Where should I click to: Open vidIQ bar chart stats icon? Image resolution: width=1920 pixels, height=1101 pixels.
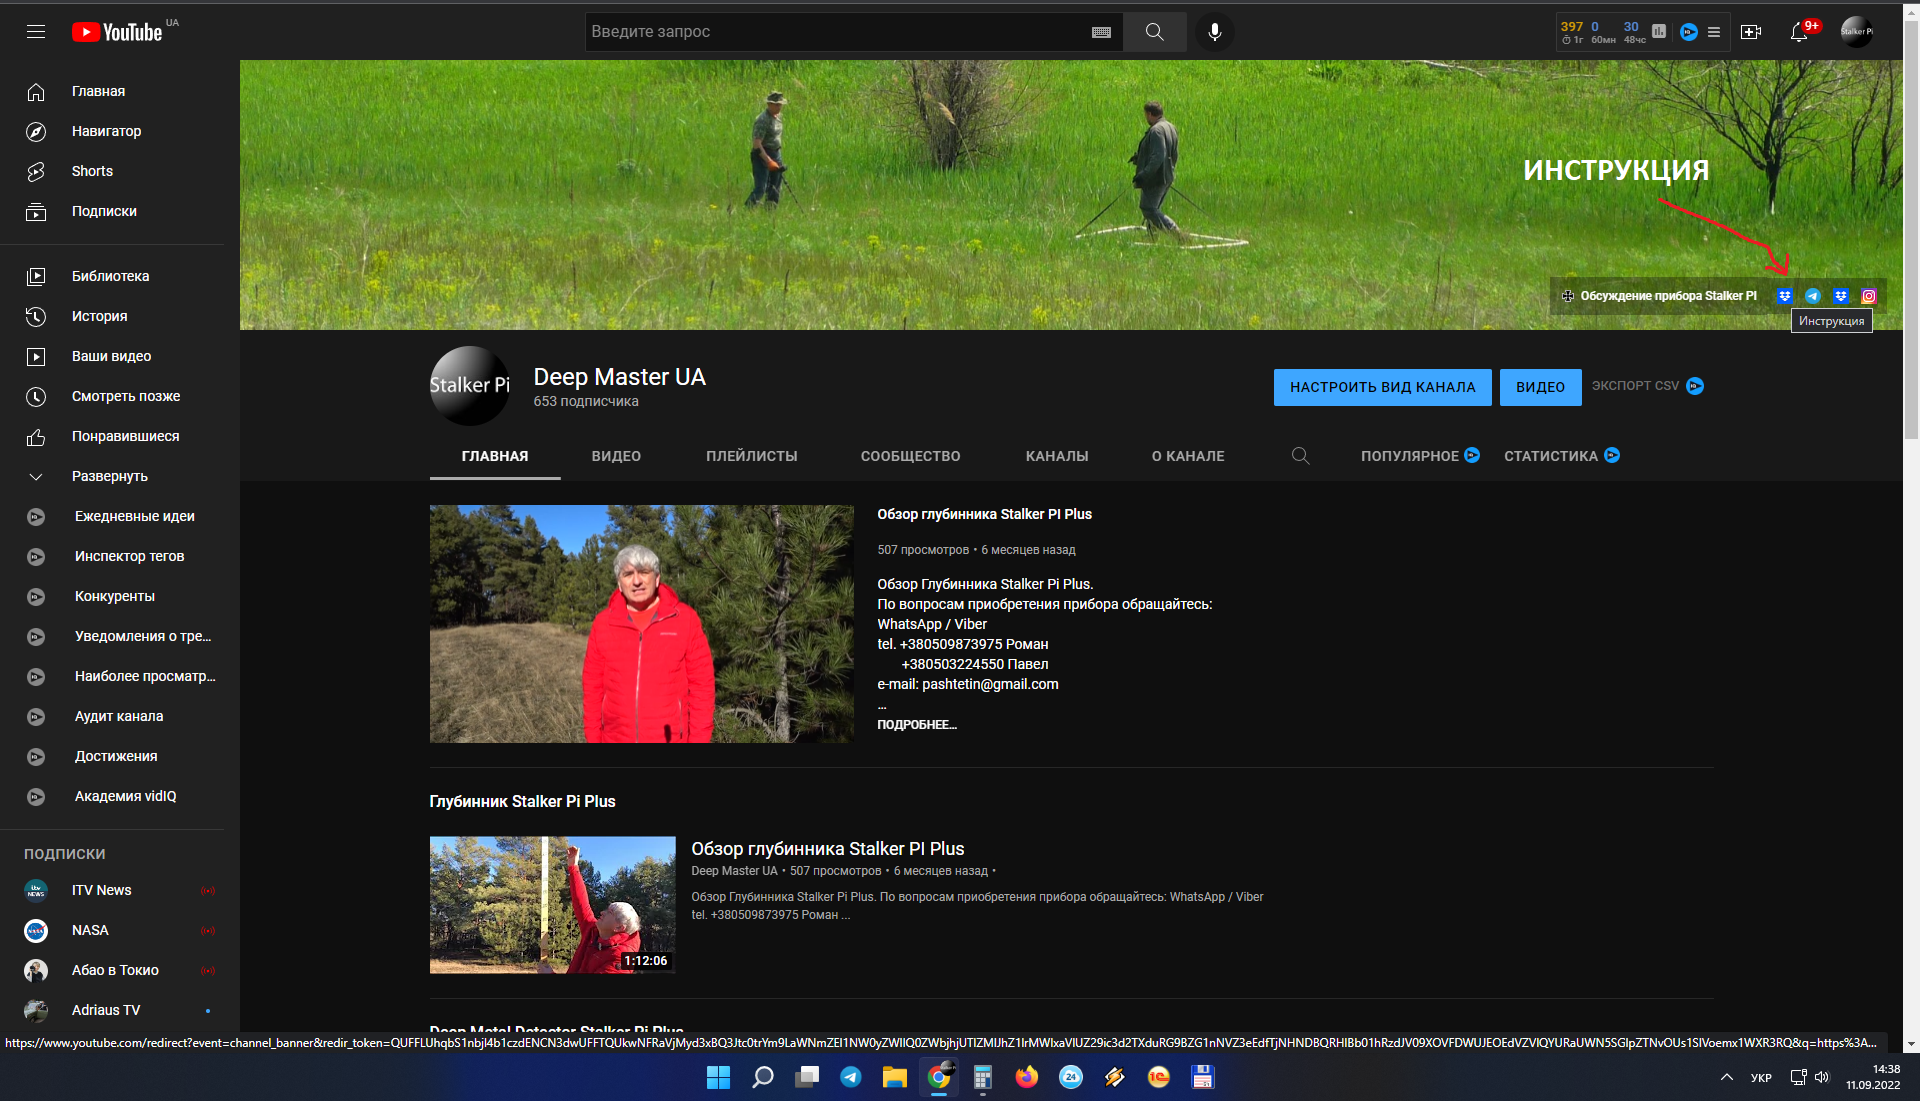(x=1659, y=32)
